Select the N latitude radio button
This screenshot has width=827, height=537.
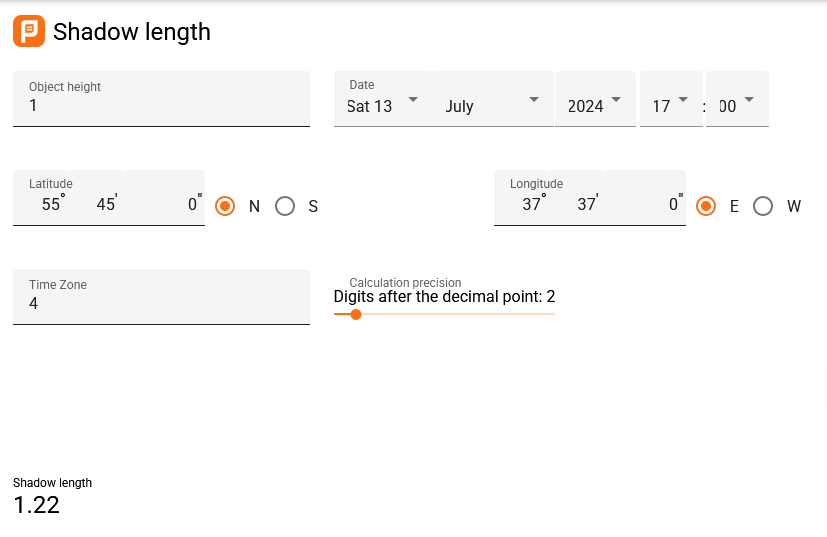point(225,206)
